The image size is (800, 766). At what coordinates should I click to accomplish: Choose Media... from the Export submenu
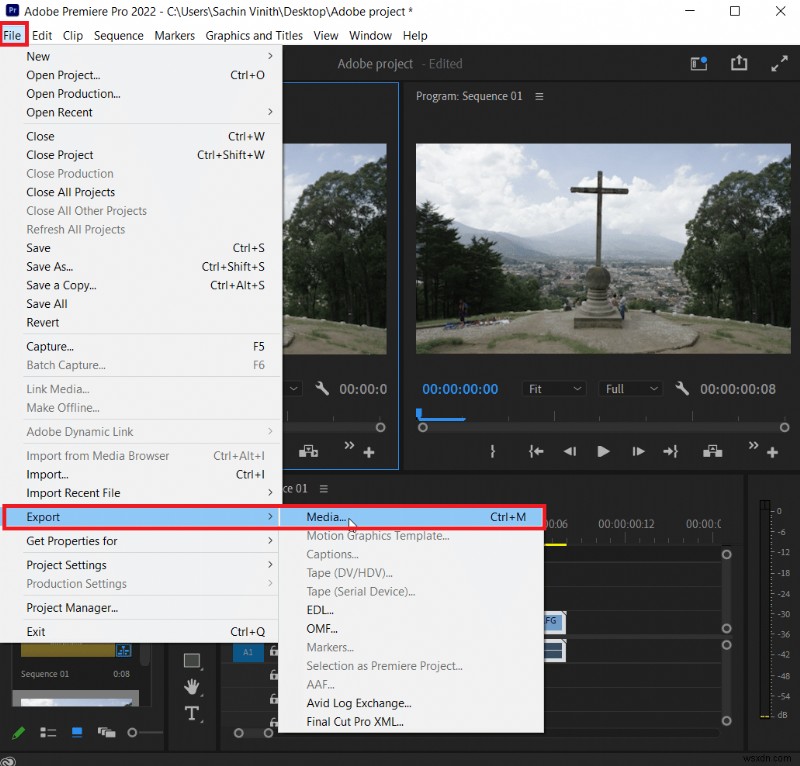pos(326,517)
